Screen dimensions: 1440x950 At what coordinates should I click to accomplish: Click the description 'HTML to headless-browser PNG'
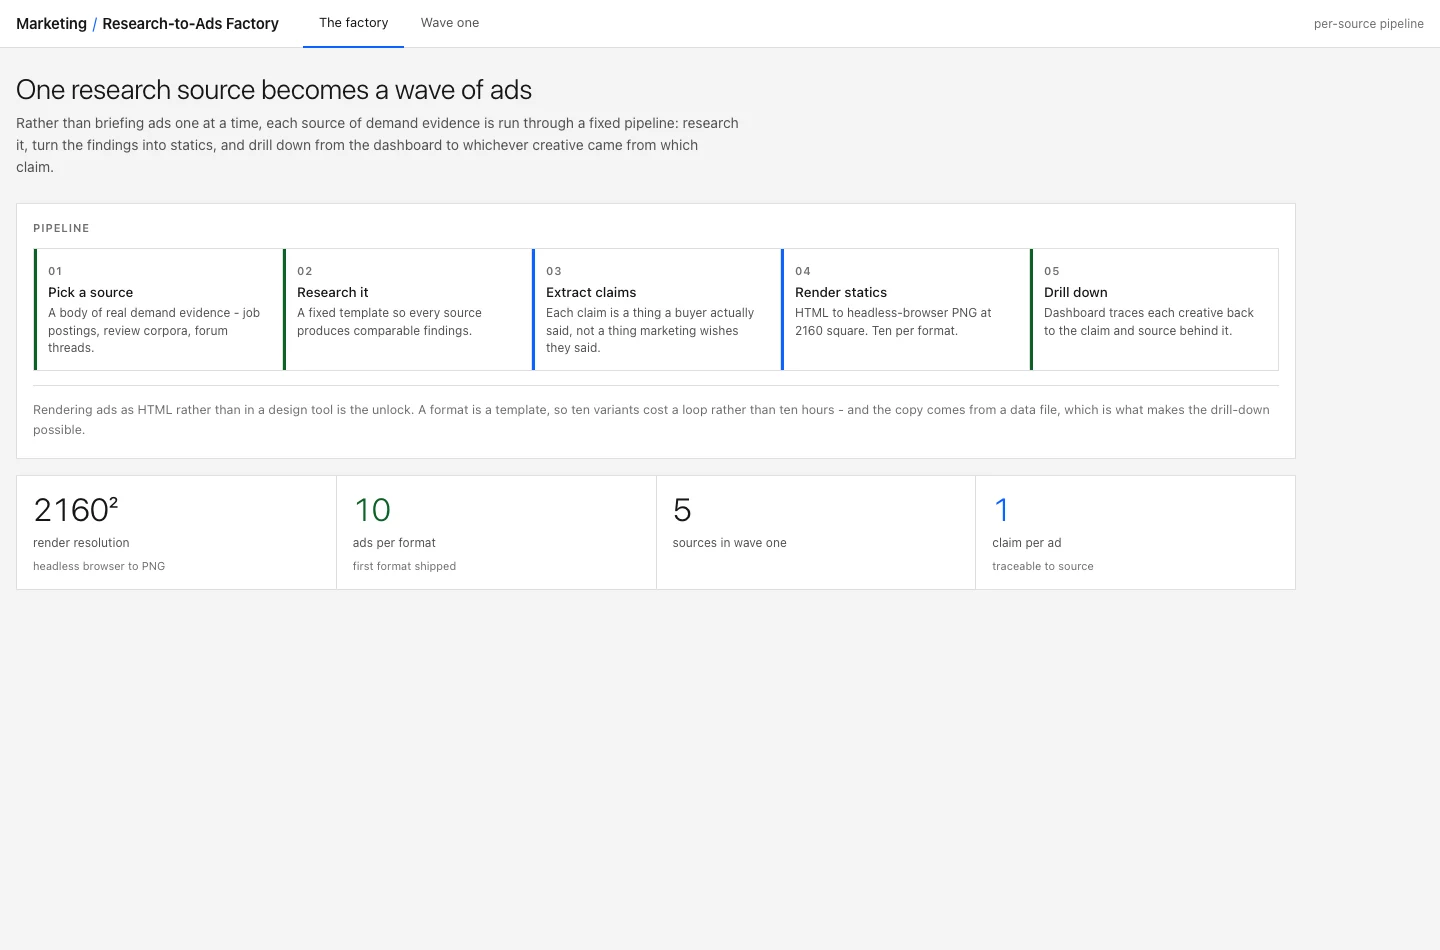pos(893,322)
